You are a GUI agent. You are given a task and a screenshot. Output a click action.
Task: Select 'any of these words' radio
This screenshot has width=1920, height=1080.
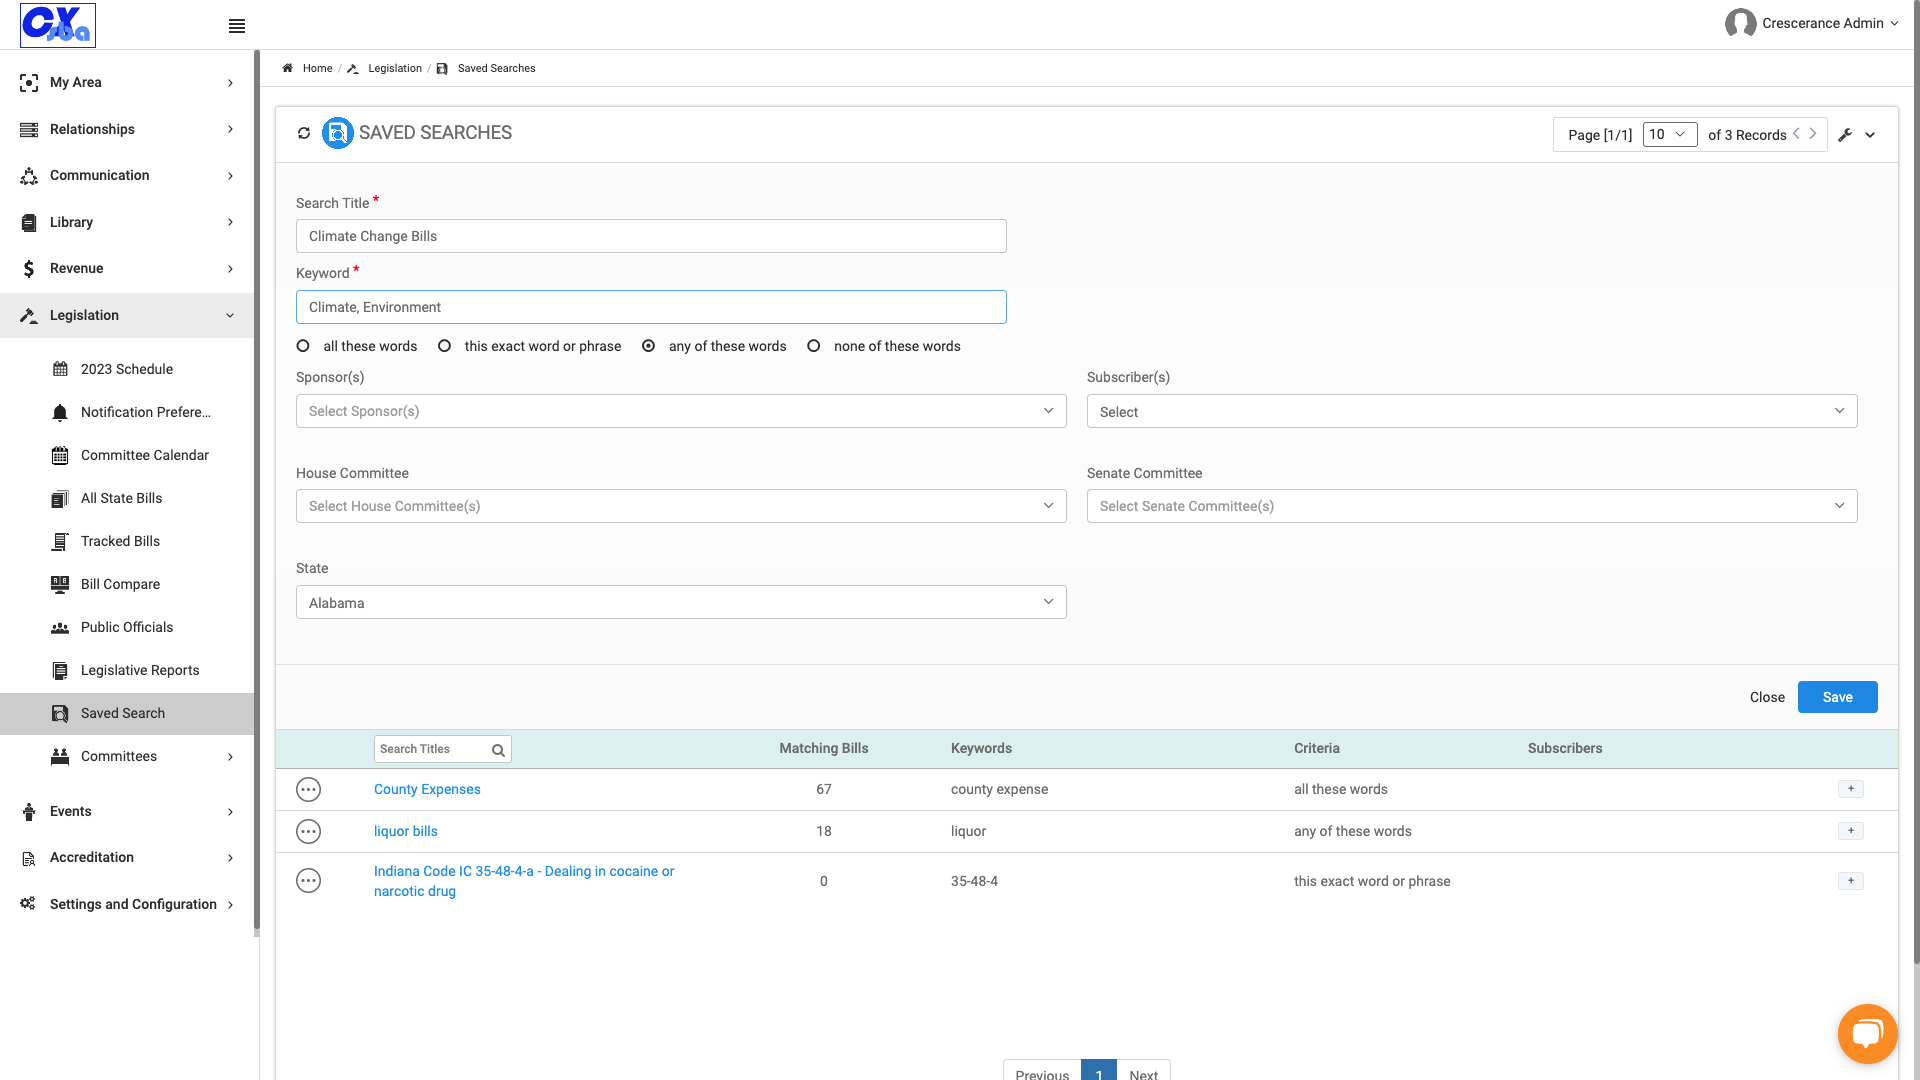click(x=649, y=346)
